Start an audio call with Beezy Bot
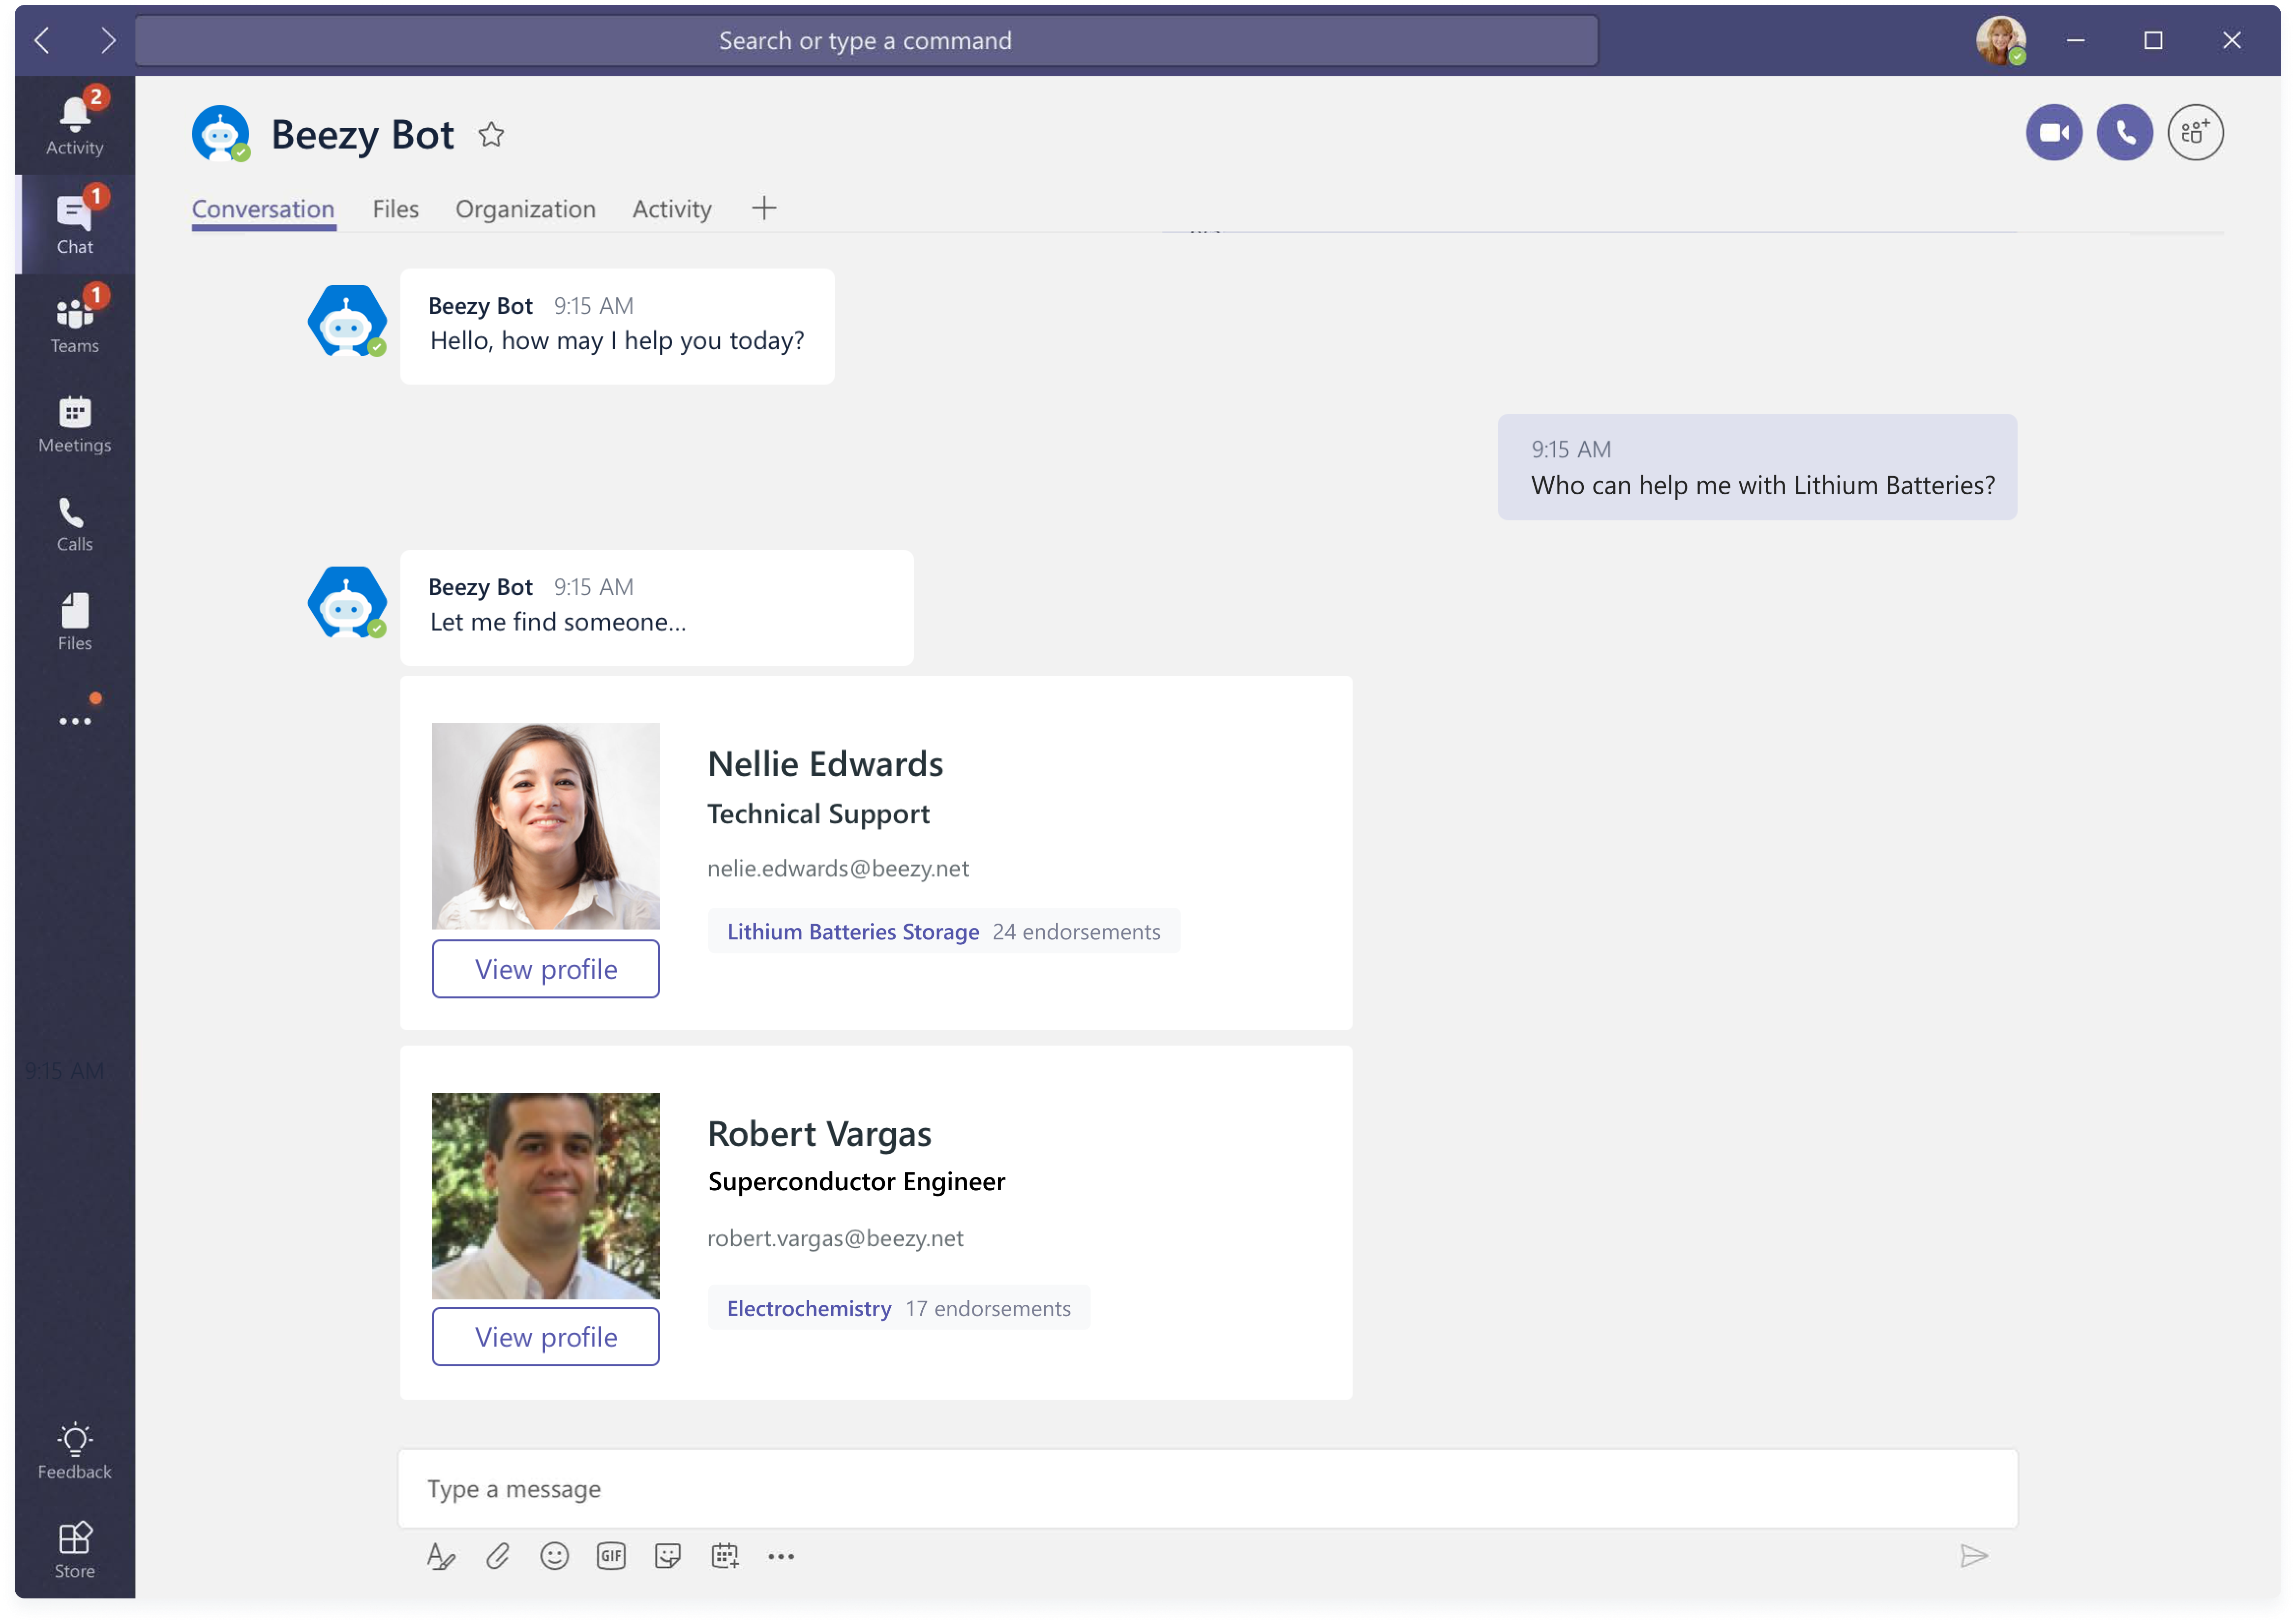Screen dimensions: 2296x1623 tap(2124, 132)
